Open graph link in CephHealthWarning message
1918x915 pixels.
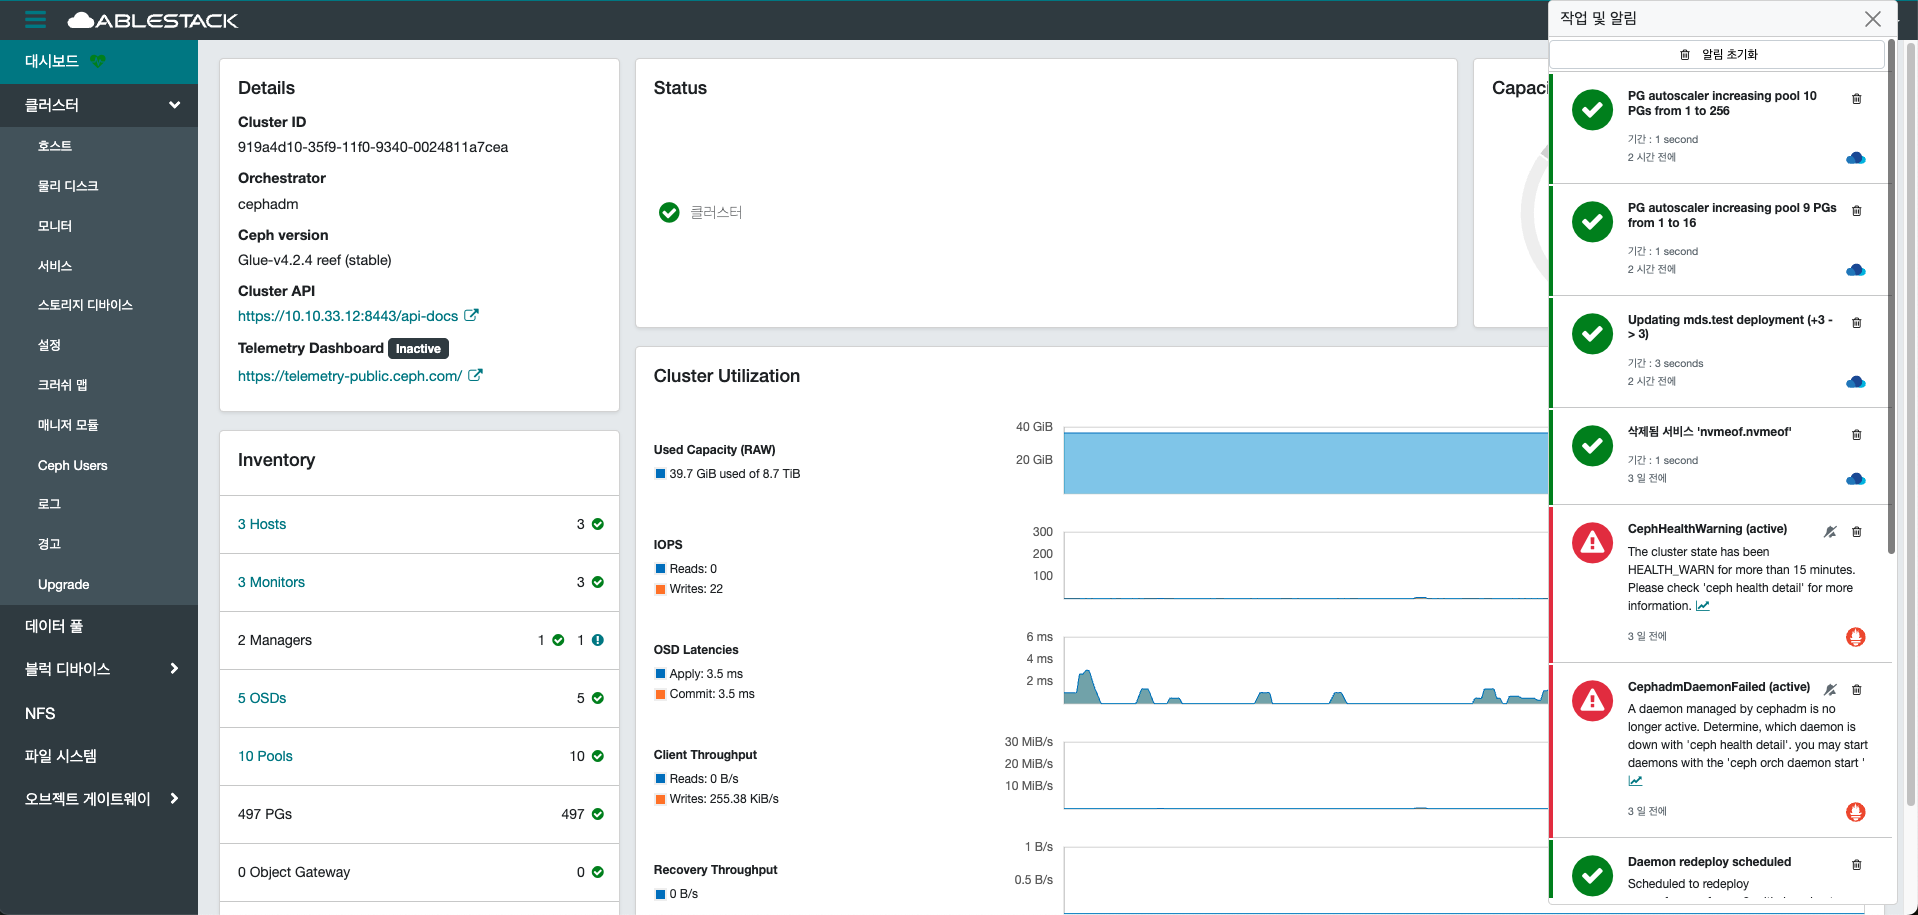click(1702, 606)
